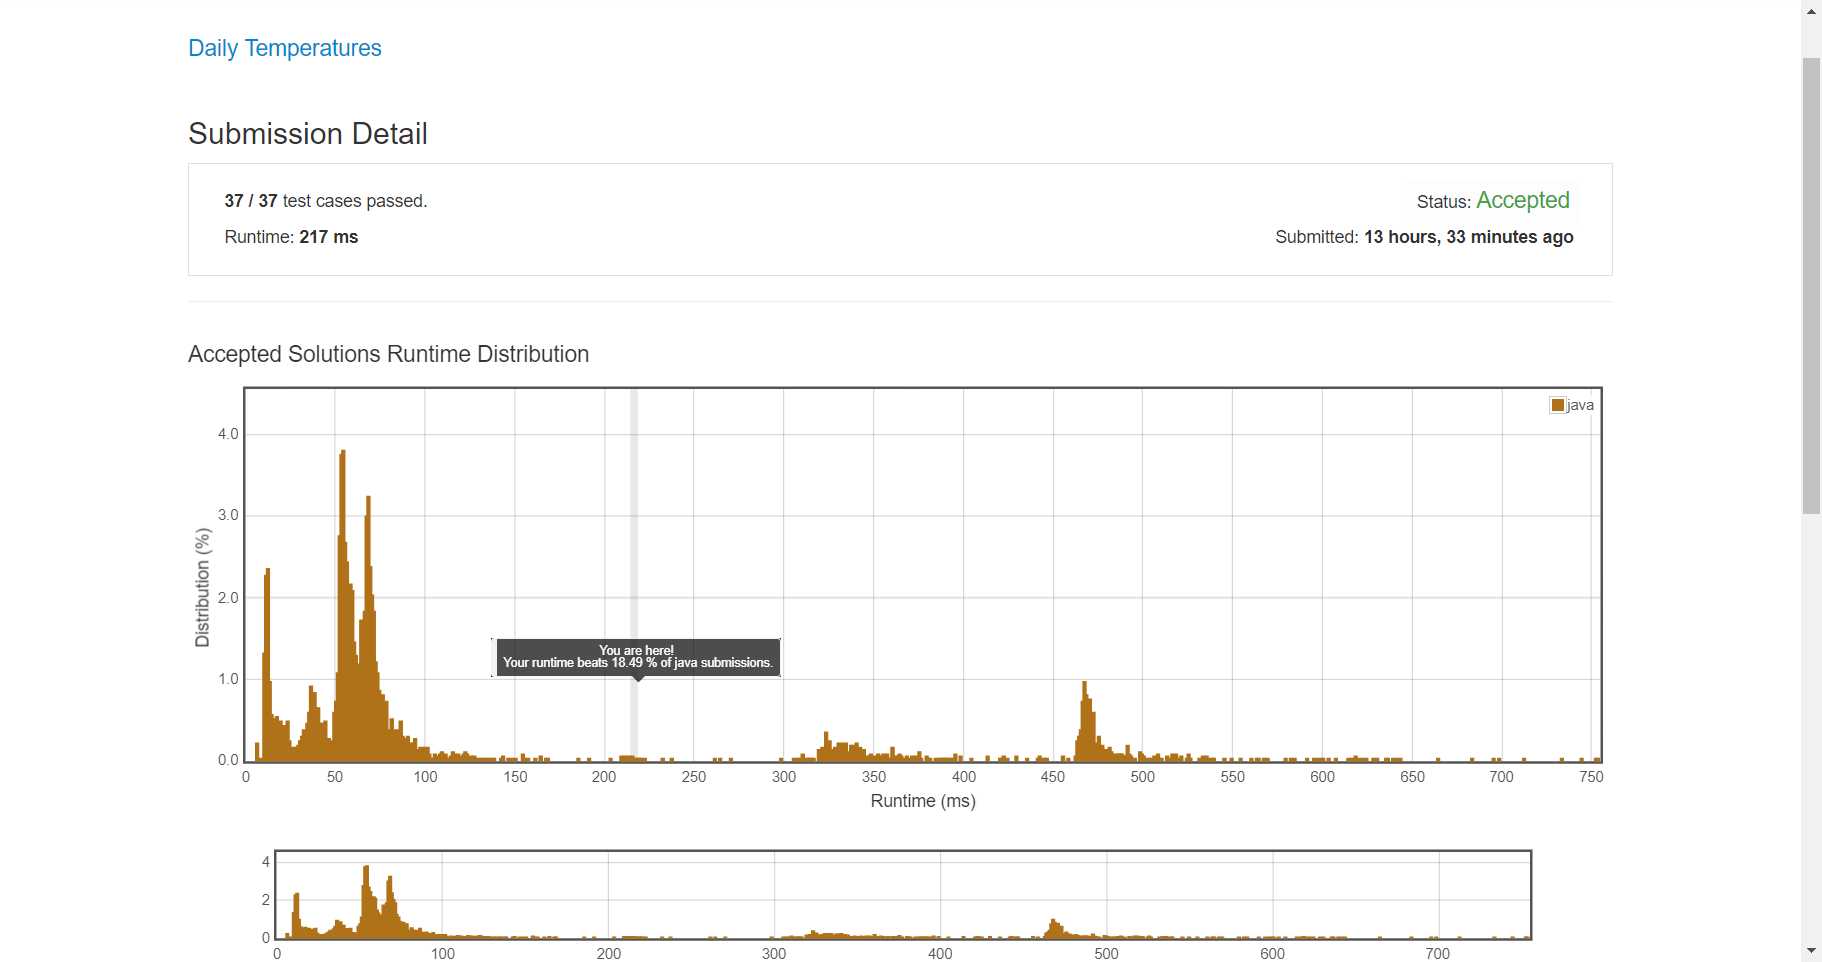Screen dimensions: 1822x962
Task: Click the 'Status:' label
Action: 1444,202
